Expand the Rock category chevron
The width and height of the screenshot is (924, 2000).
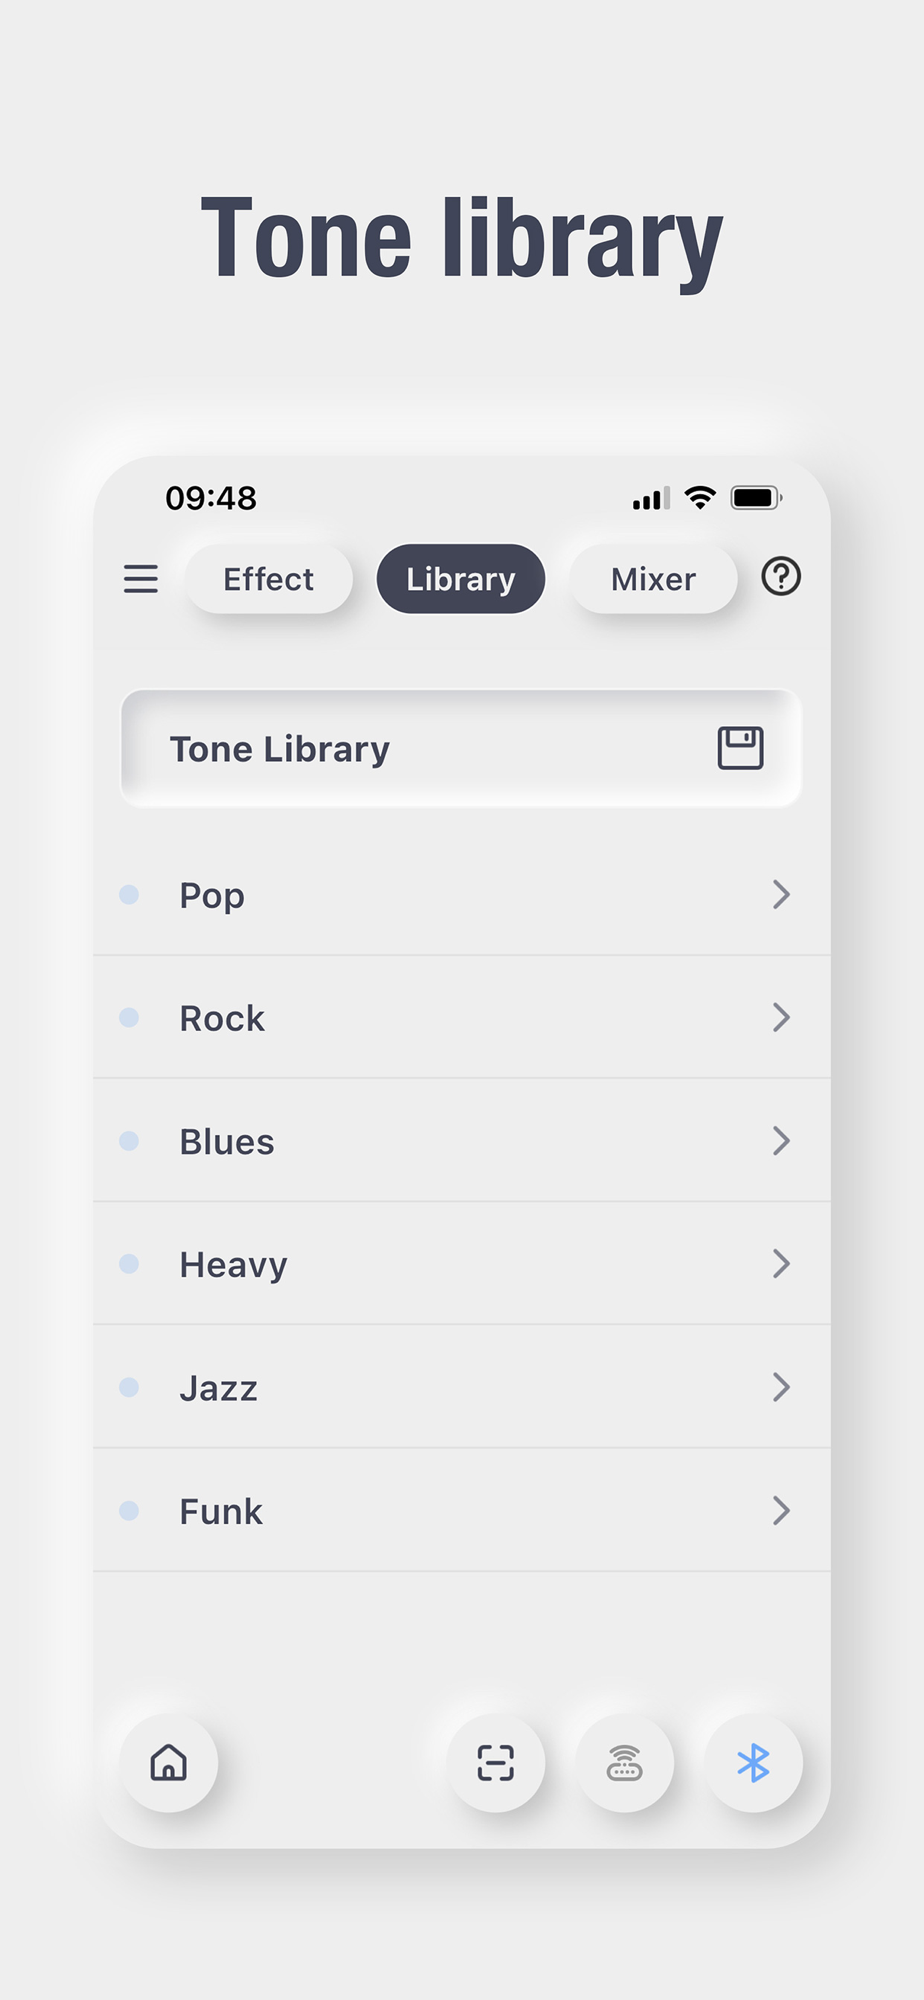pos(781,1018)
